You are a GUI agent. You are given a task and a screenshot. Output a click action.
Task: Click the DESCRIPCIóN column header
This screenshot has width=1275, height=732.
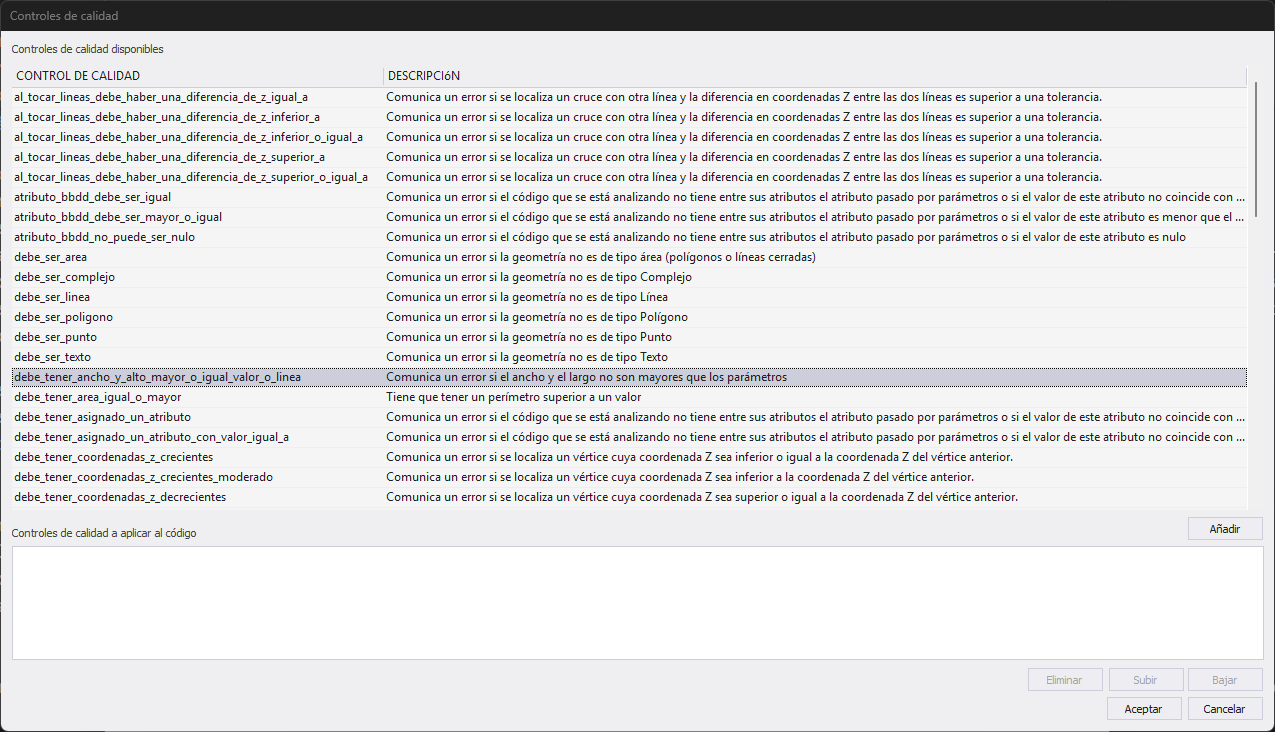[815, 76]
